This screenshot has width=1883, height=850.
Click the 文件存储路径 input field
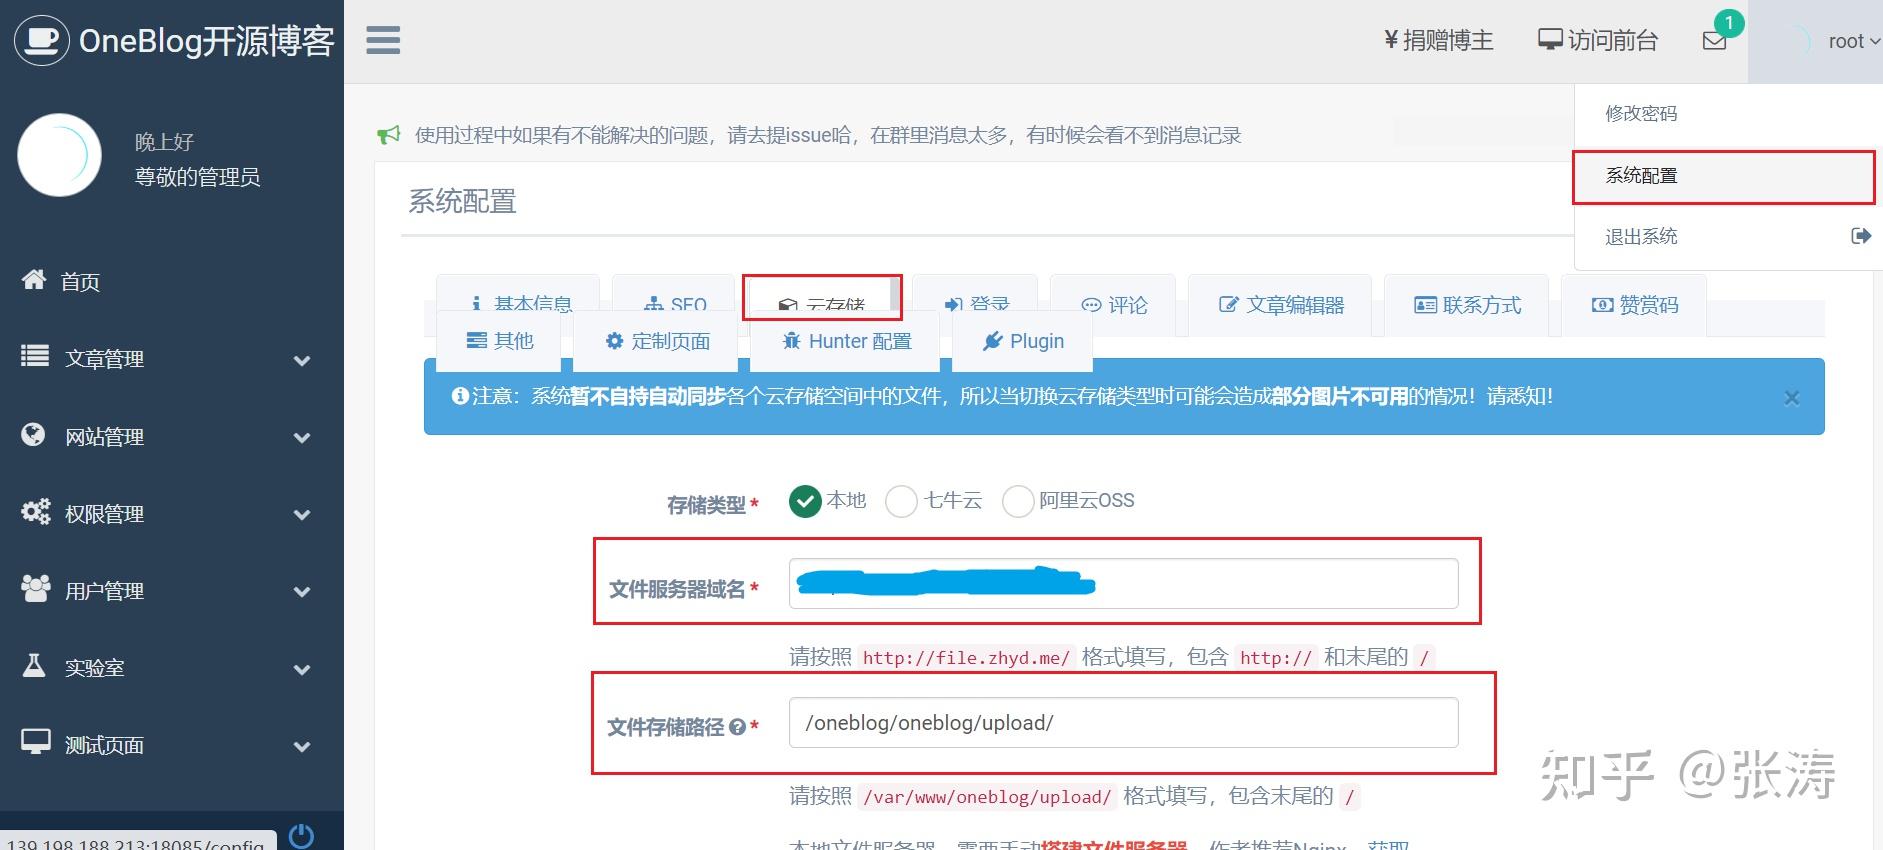tap(1123, 722)
